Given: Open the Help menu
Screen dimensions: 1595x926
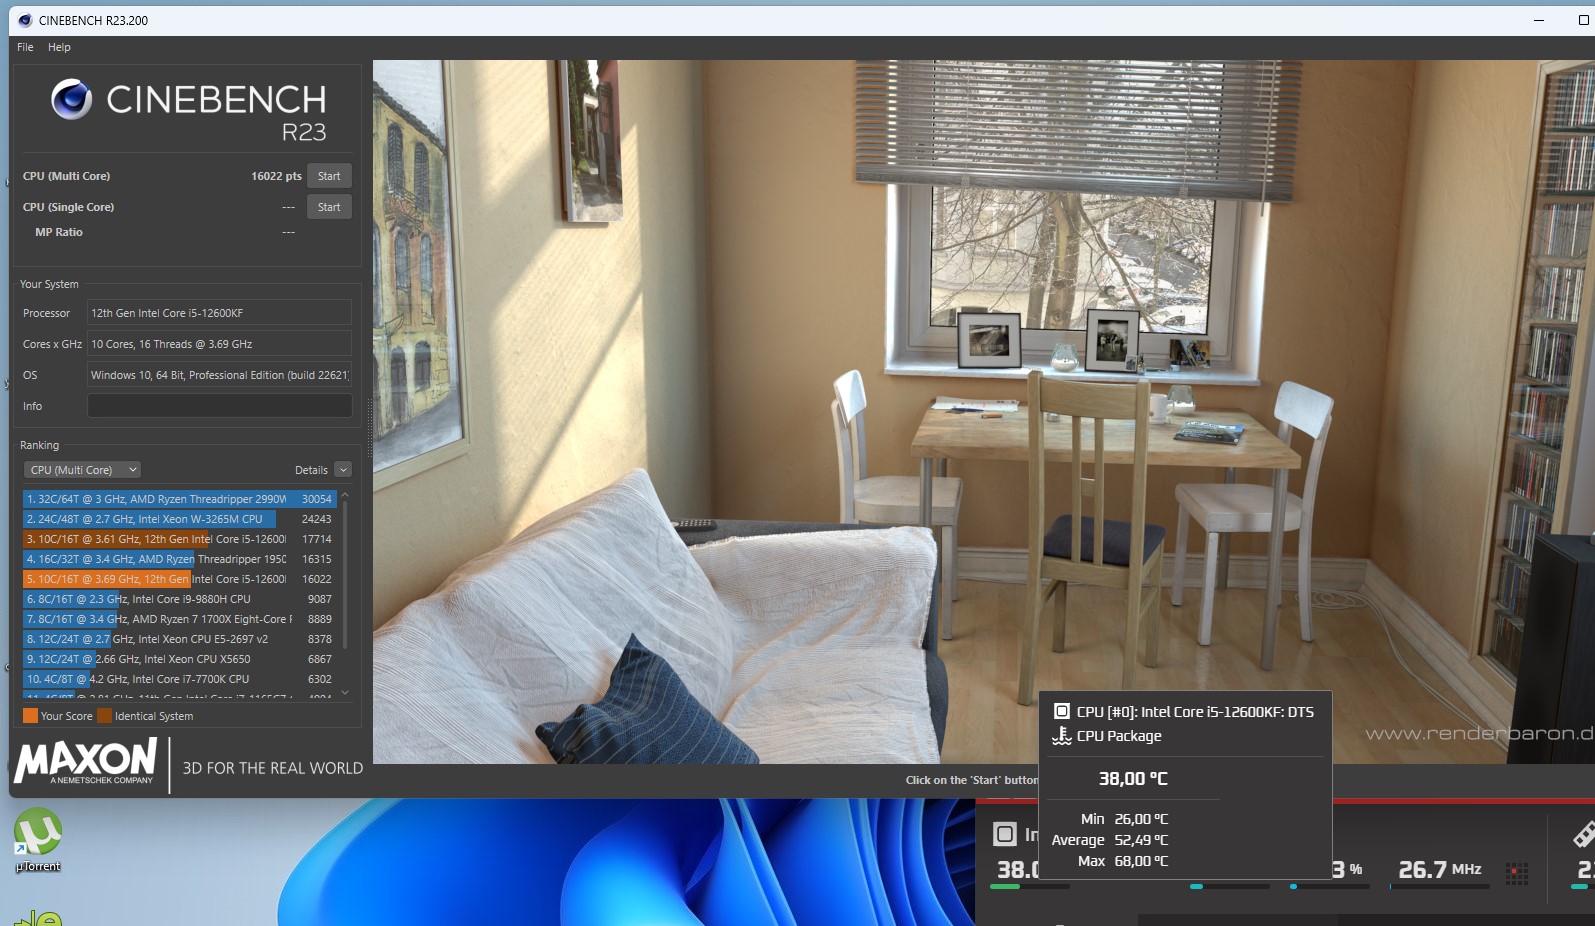Looking at the screenshot, I should pyautogui.click(x=59, y=47).
